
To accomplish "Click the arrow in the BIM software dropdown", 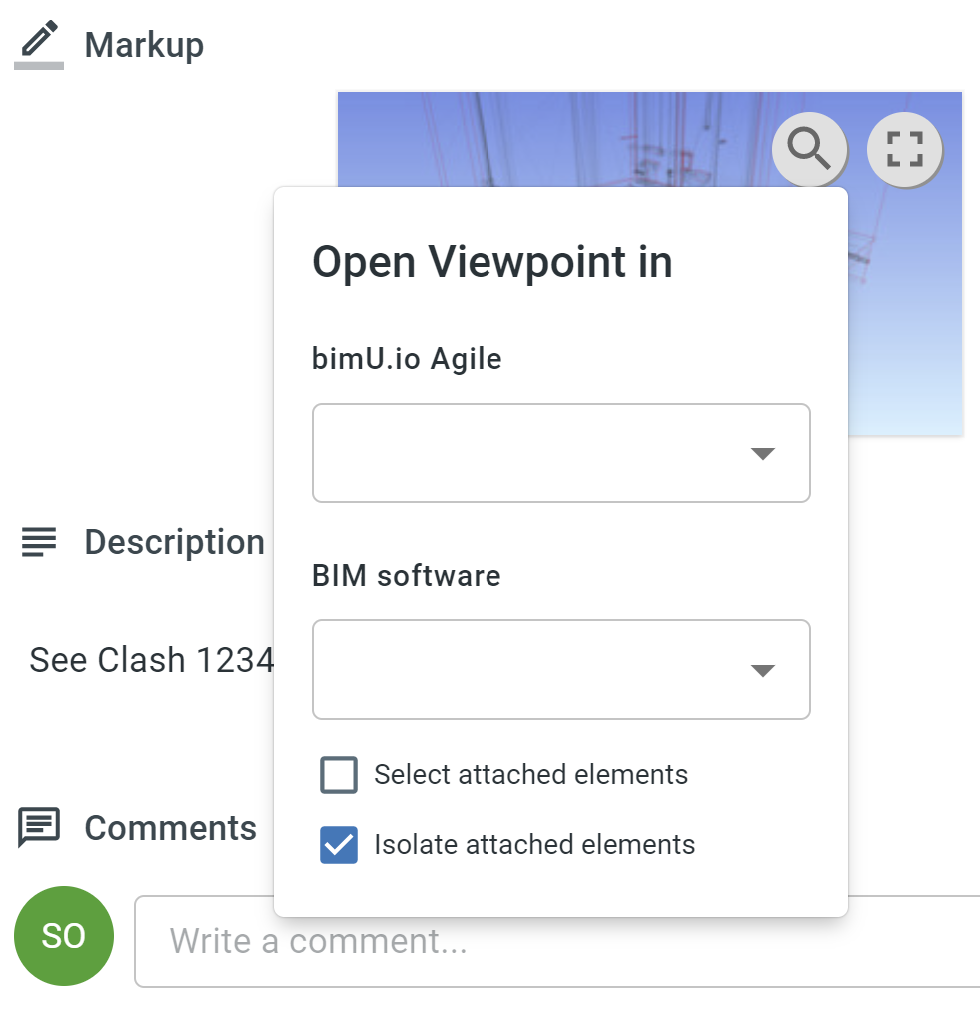I will pyautogui.click(x=763, y=671).
